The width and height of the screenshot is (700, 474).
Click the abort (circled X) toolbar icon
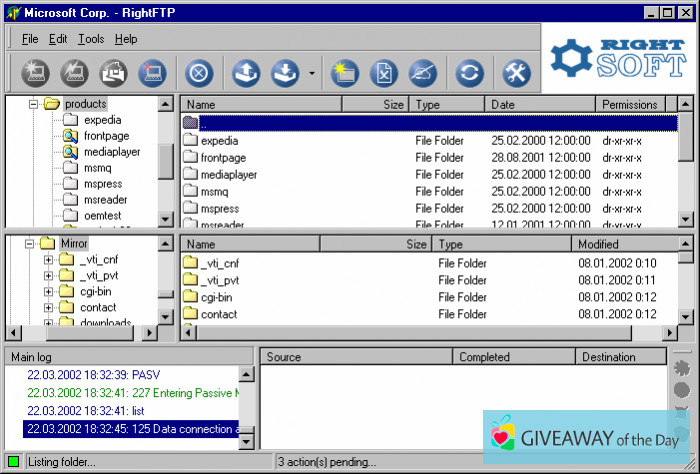(x=199, y=73)
